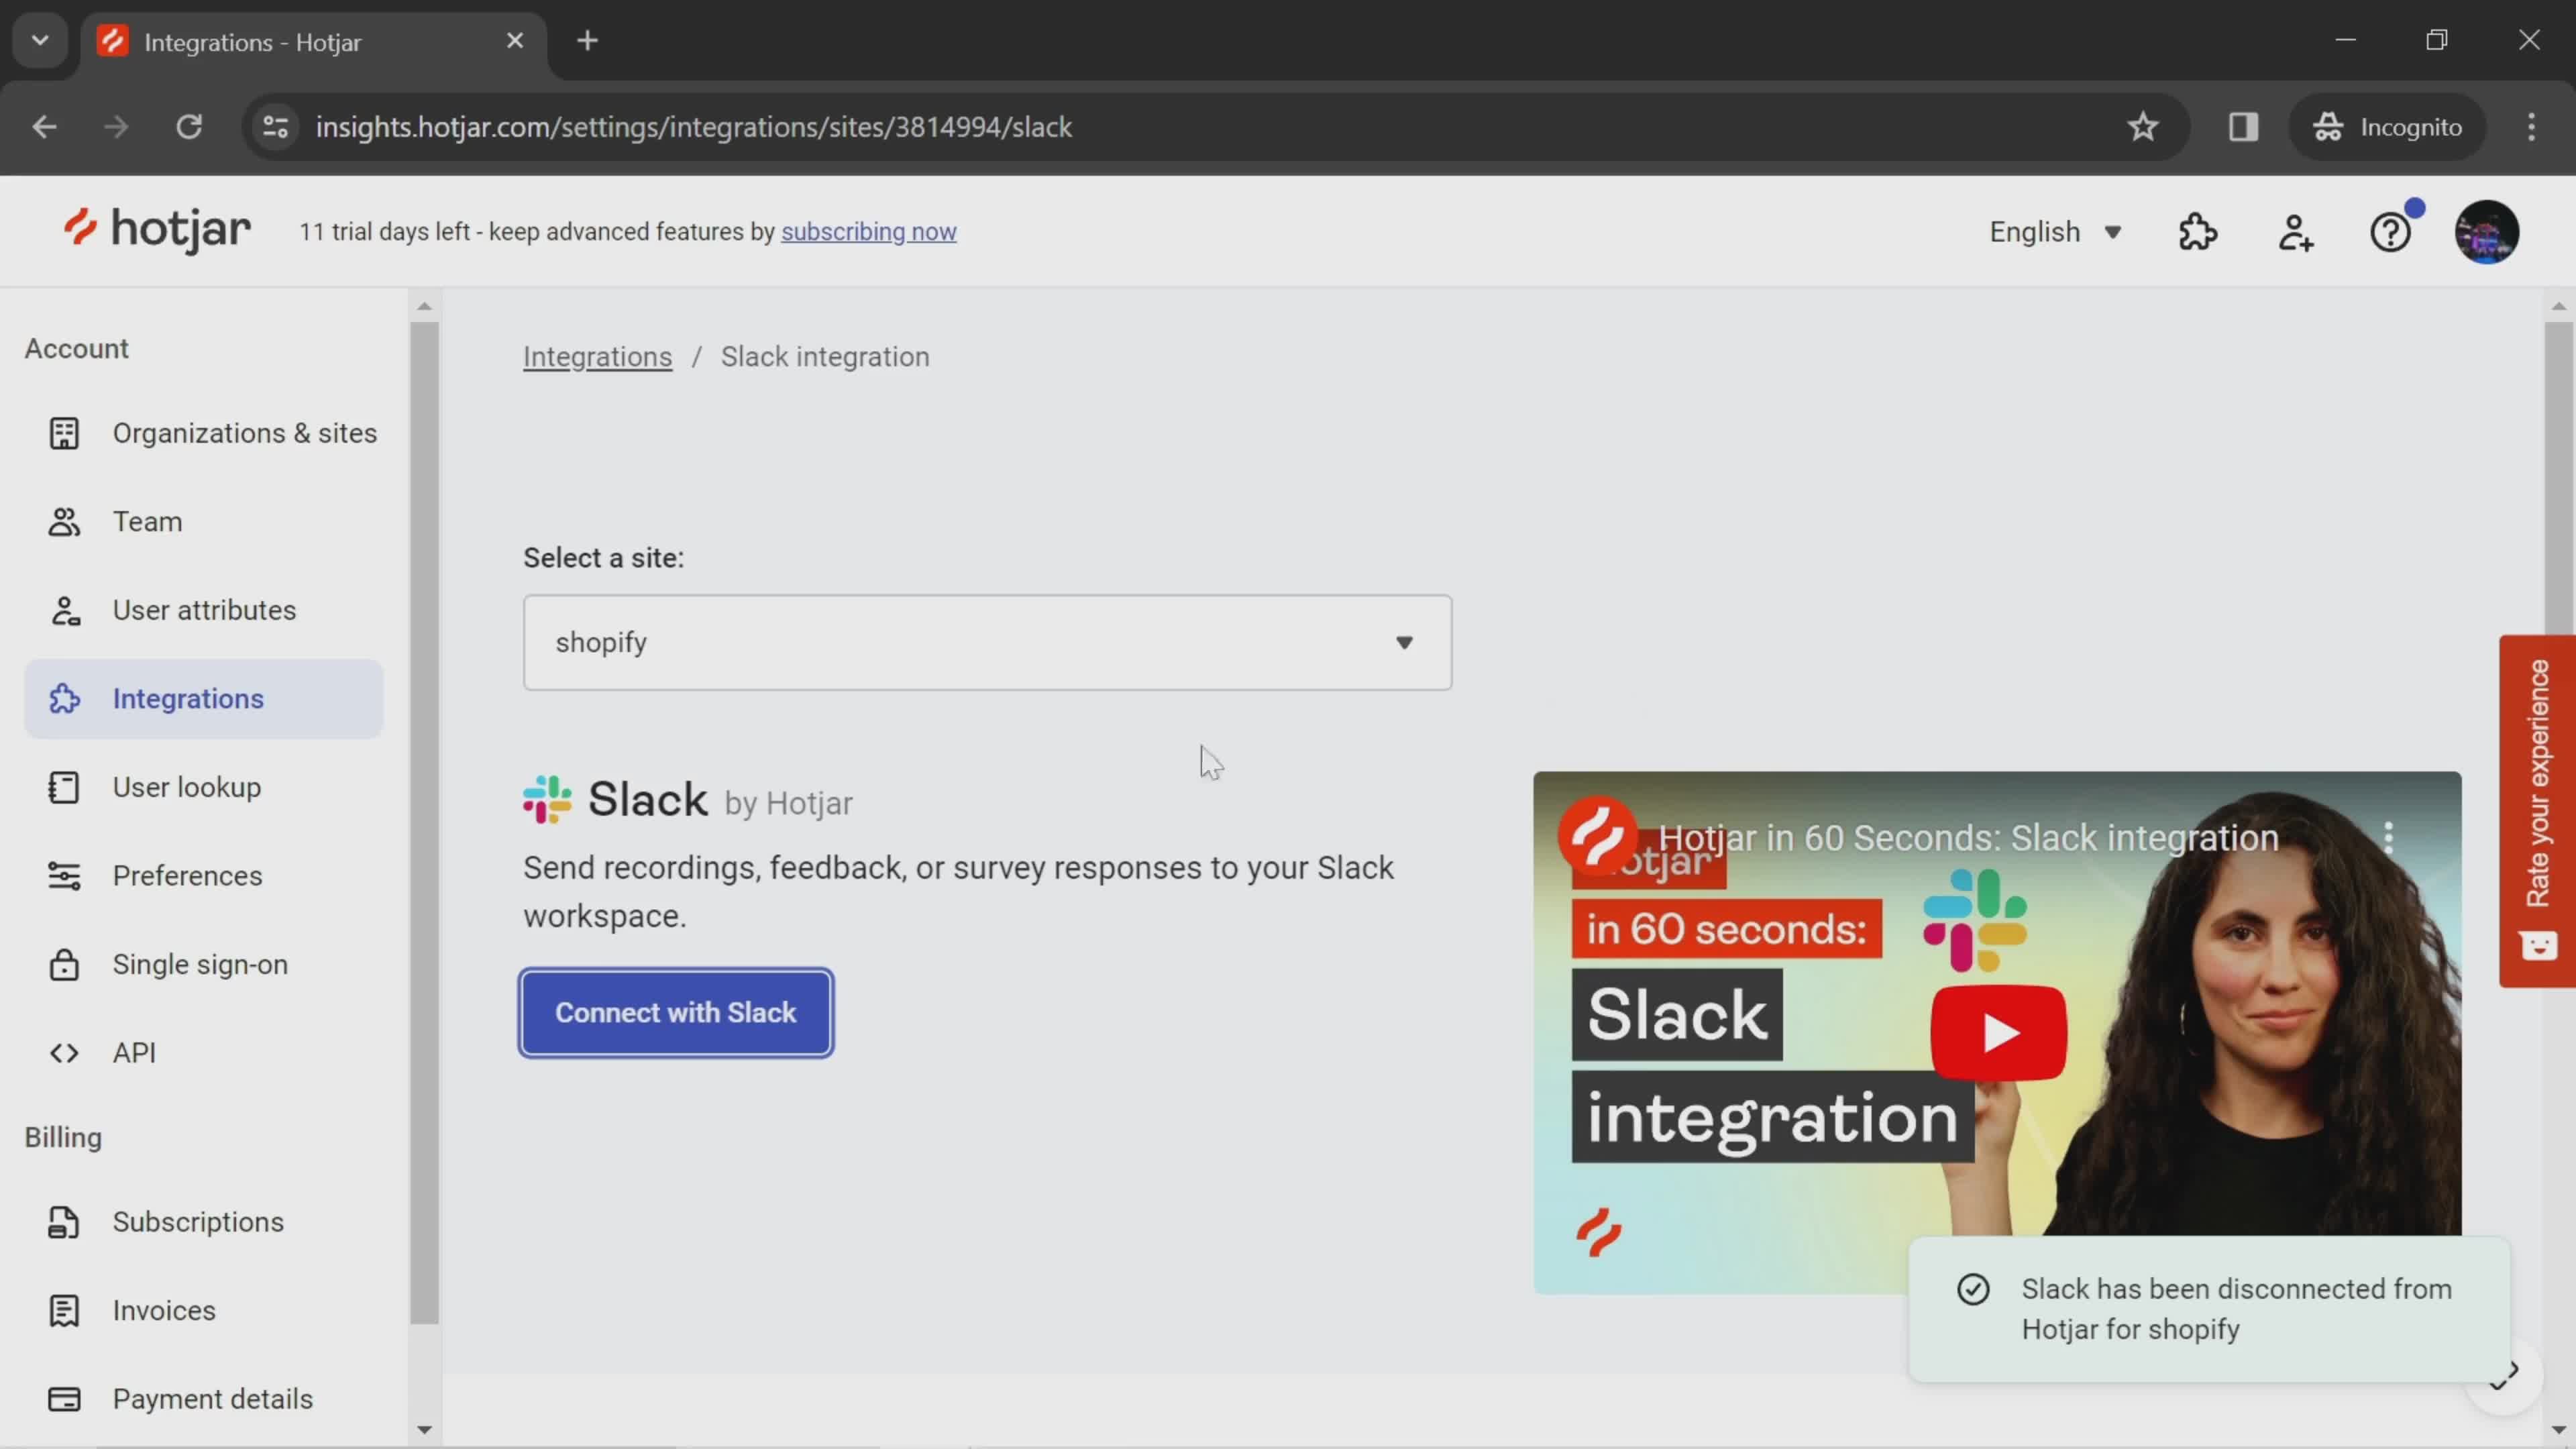Screen dimensions: 2576x1449
Task: Open the tab search dropdown arrow
Action: (x=40, y=41)
